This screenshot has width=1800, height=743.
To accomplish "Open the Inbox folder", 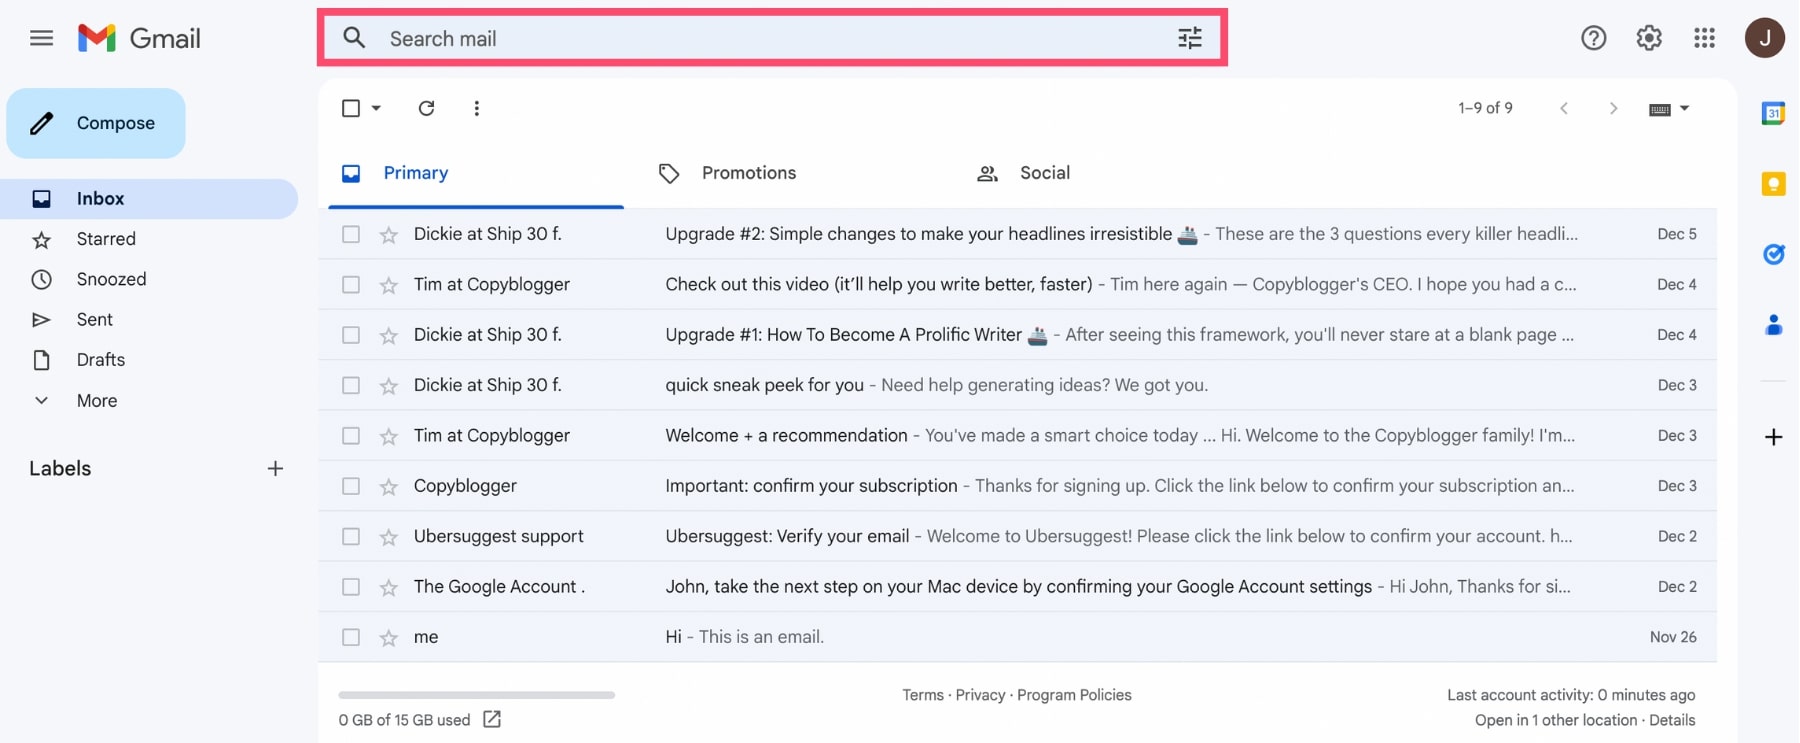I will coord(150,199).
